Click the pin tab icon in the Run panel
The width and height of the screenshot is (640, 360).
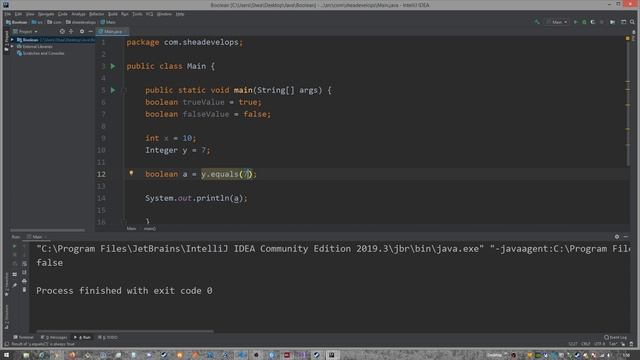click(x=15, y=285)
